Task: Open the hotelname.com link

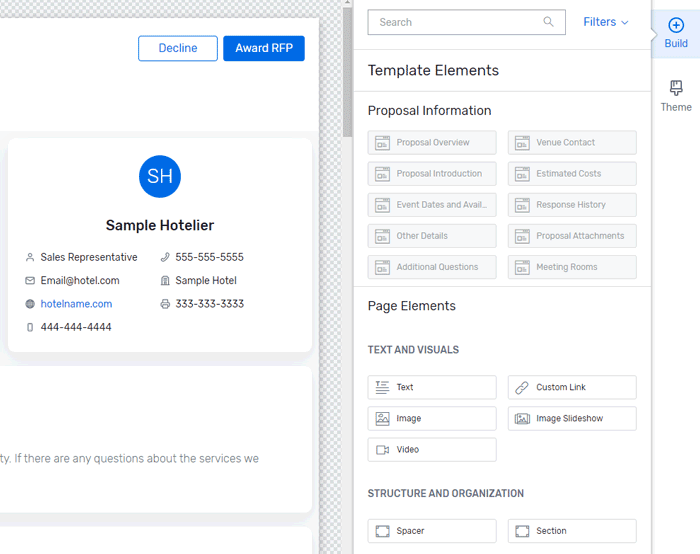Action: tap(76, 304)
